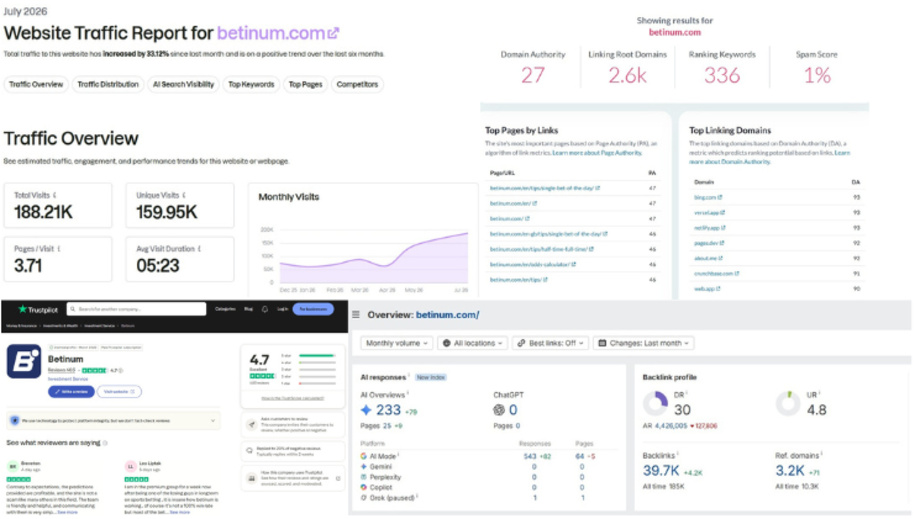915x519 pixels.
Task: Open the about.me linking domain
Action: tap(708, 258)
